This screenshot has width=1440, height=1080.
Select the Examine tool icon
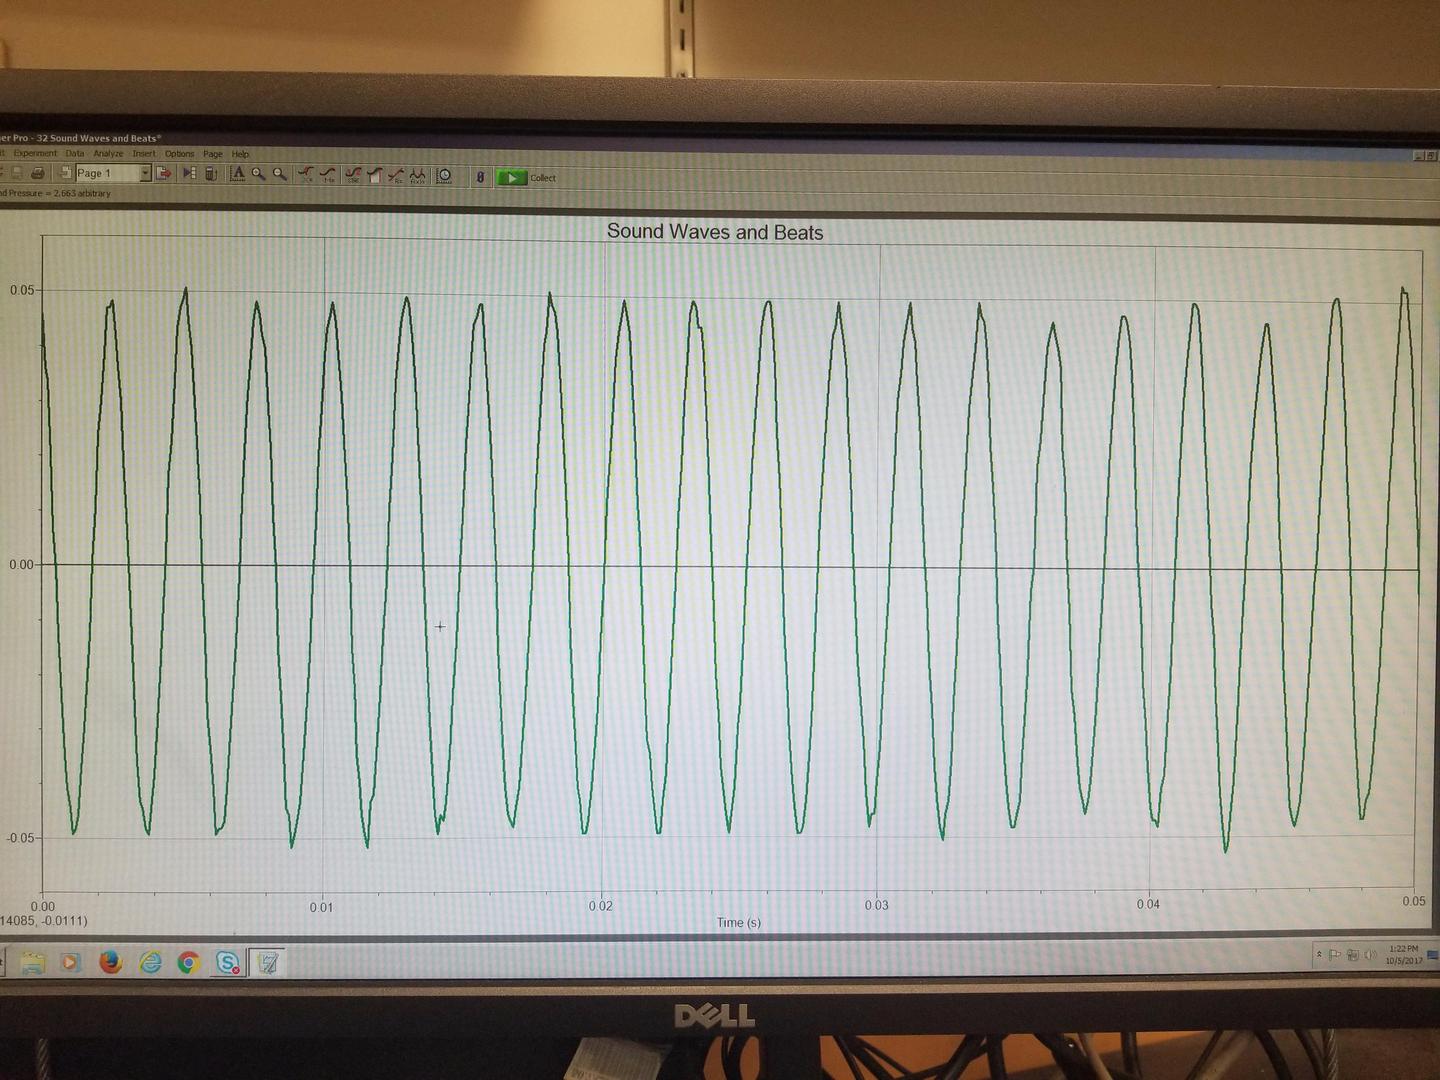point(306,175)
